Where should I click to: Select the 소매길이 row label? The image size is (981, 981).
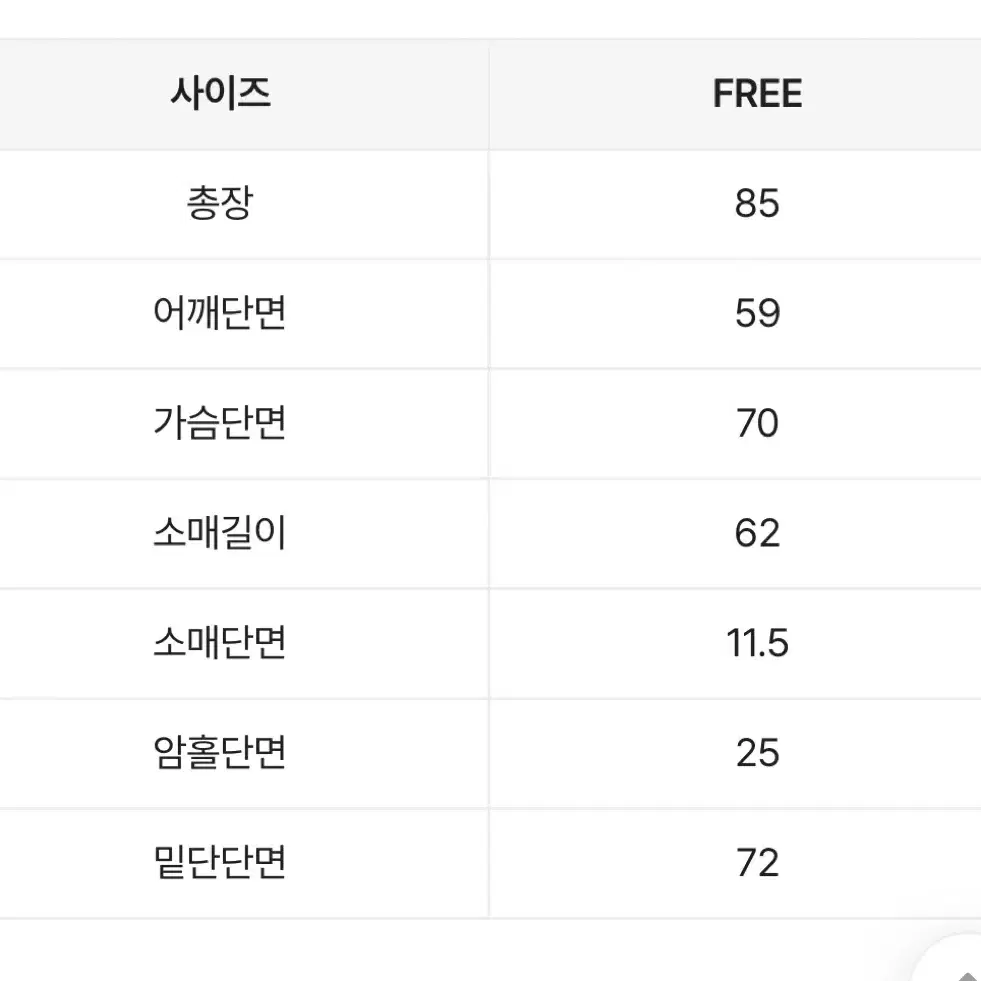tap(220, 533)
